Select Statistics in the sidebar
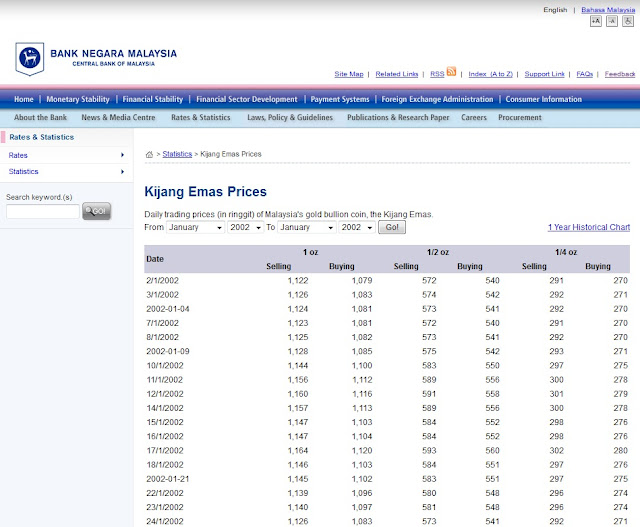Image resolution: width=640 pixels, height=527 pixels. tap(23, 171)
